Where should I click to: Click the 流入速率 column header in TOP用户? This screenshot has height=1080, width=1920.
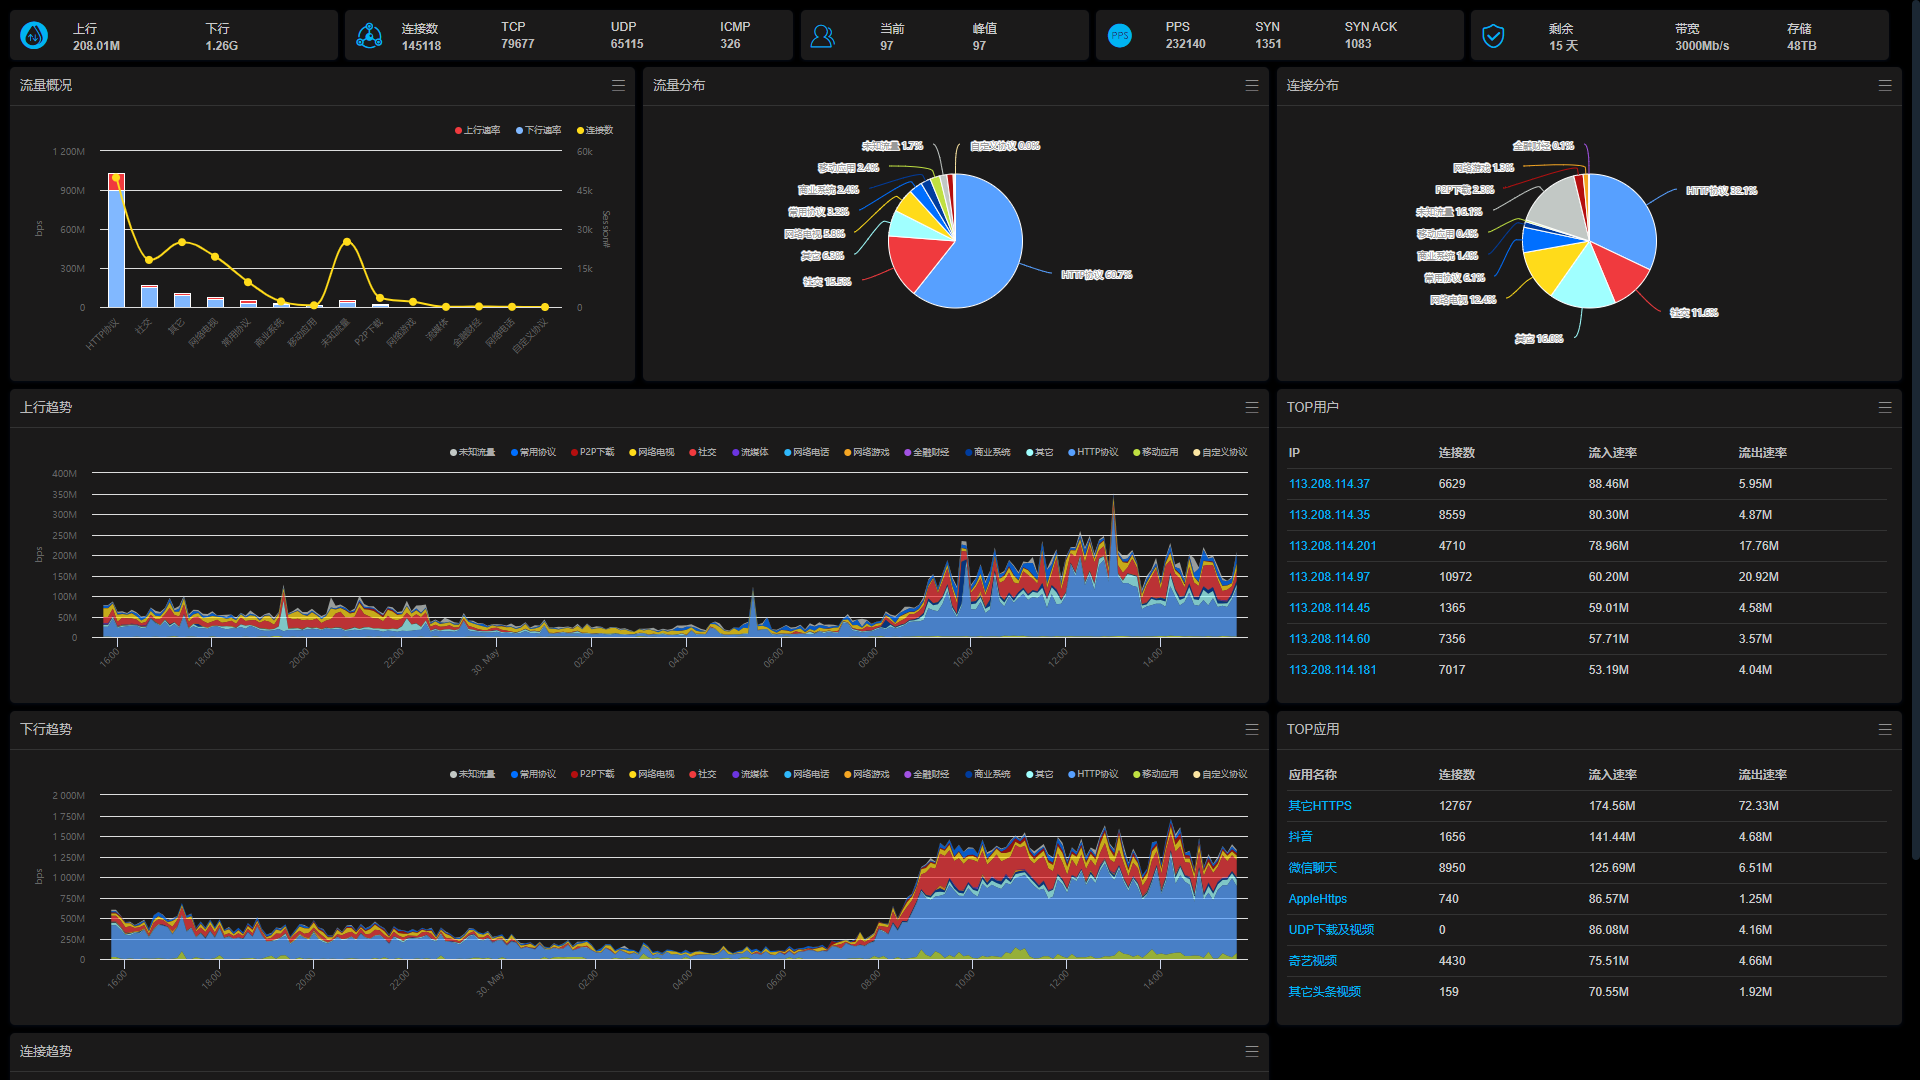point(1612,453)
